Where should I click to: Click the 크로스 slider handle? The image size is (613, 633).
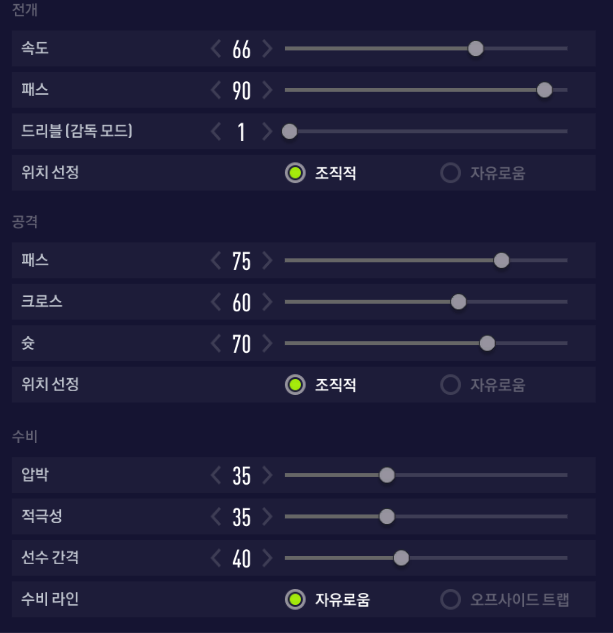(458, 301)
